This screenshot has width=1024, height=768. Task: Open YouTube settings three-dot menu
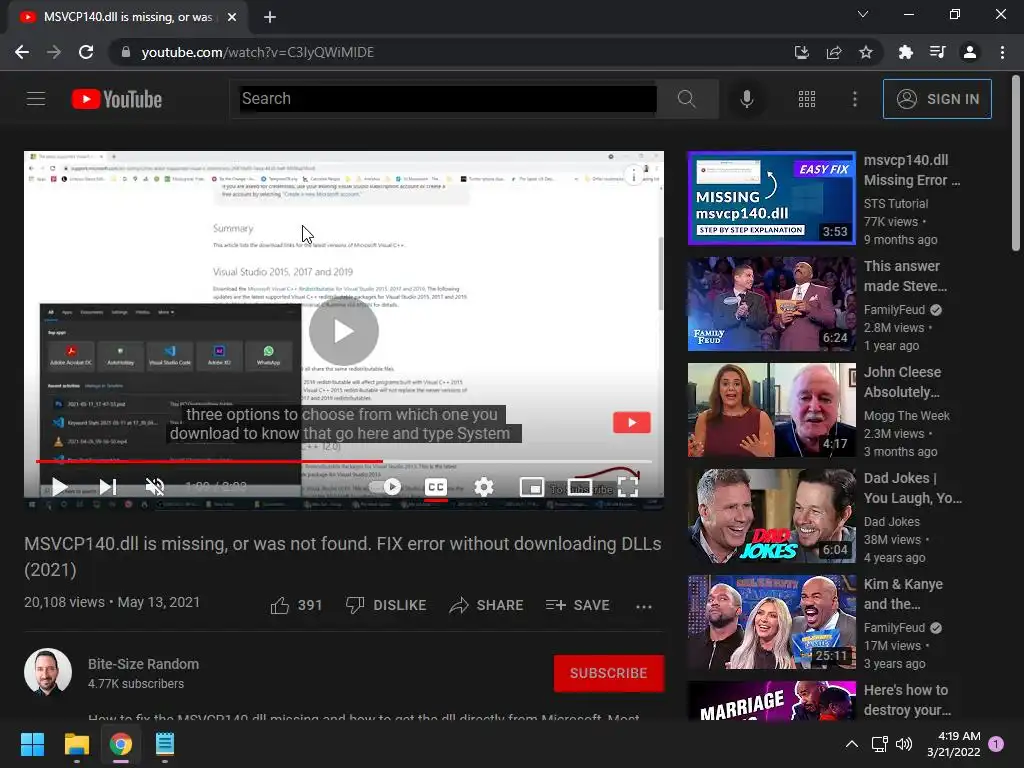[x=855, y=99]
